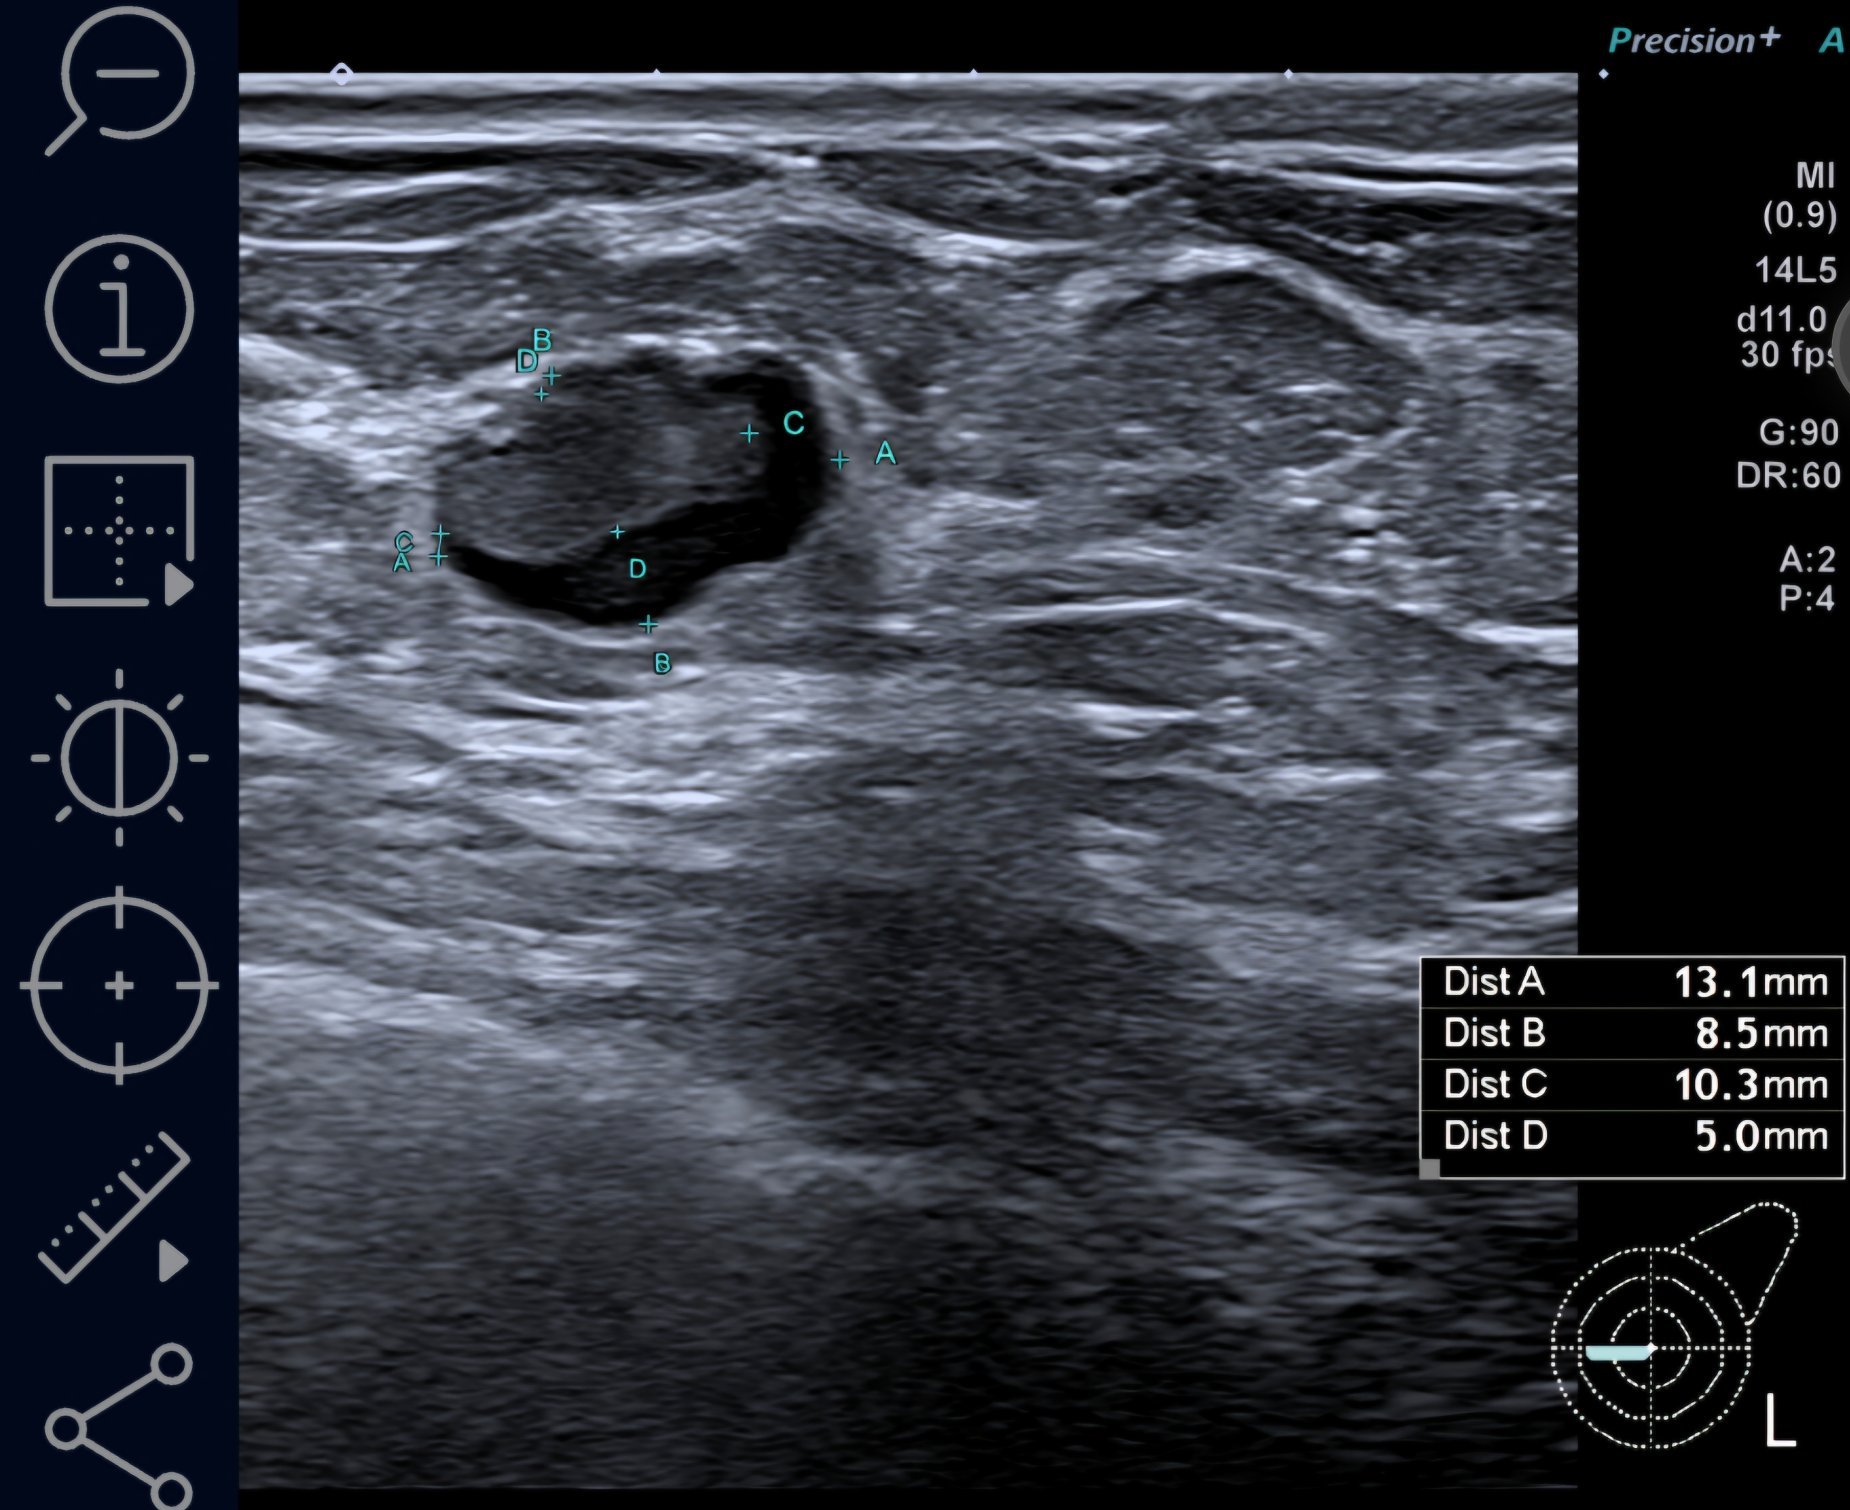Select the ruler measurement tool
1850x1510 pixels.
(x=113, y=1207)
